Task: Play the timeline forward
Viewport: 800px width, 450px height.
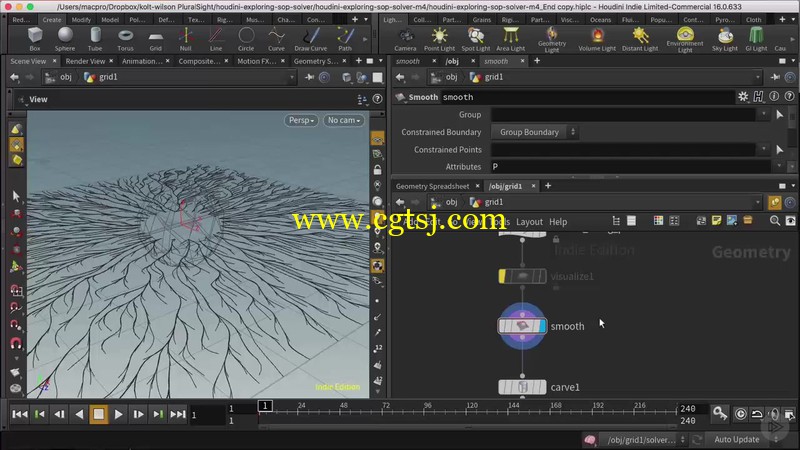Action: click(118, 414)
